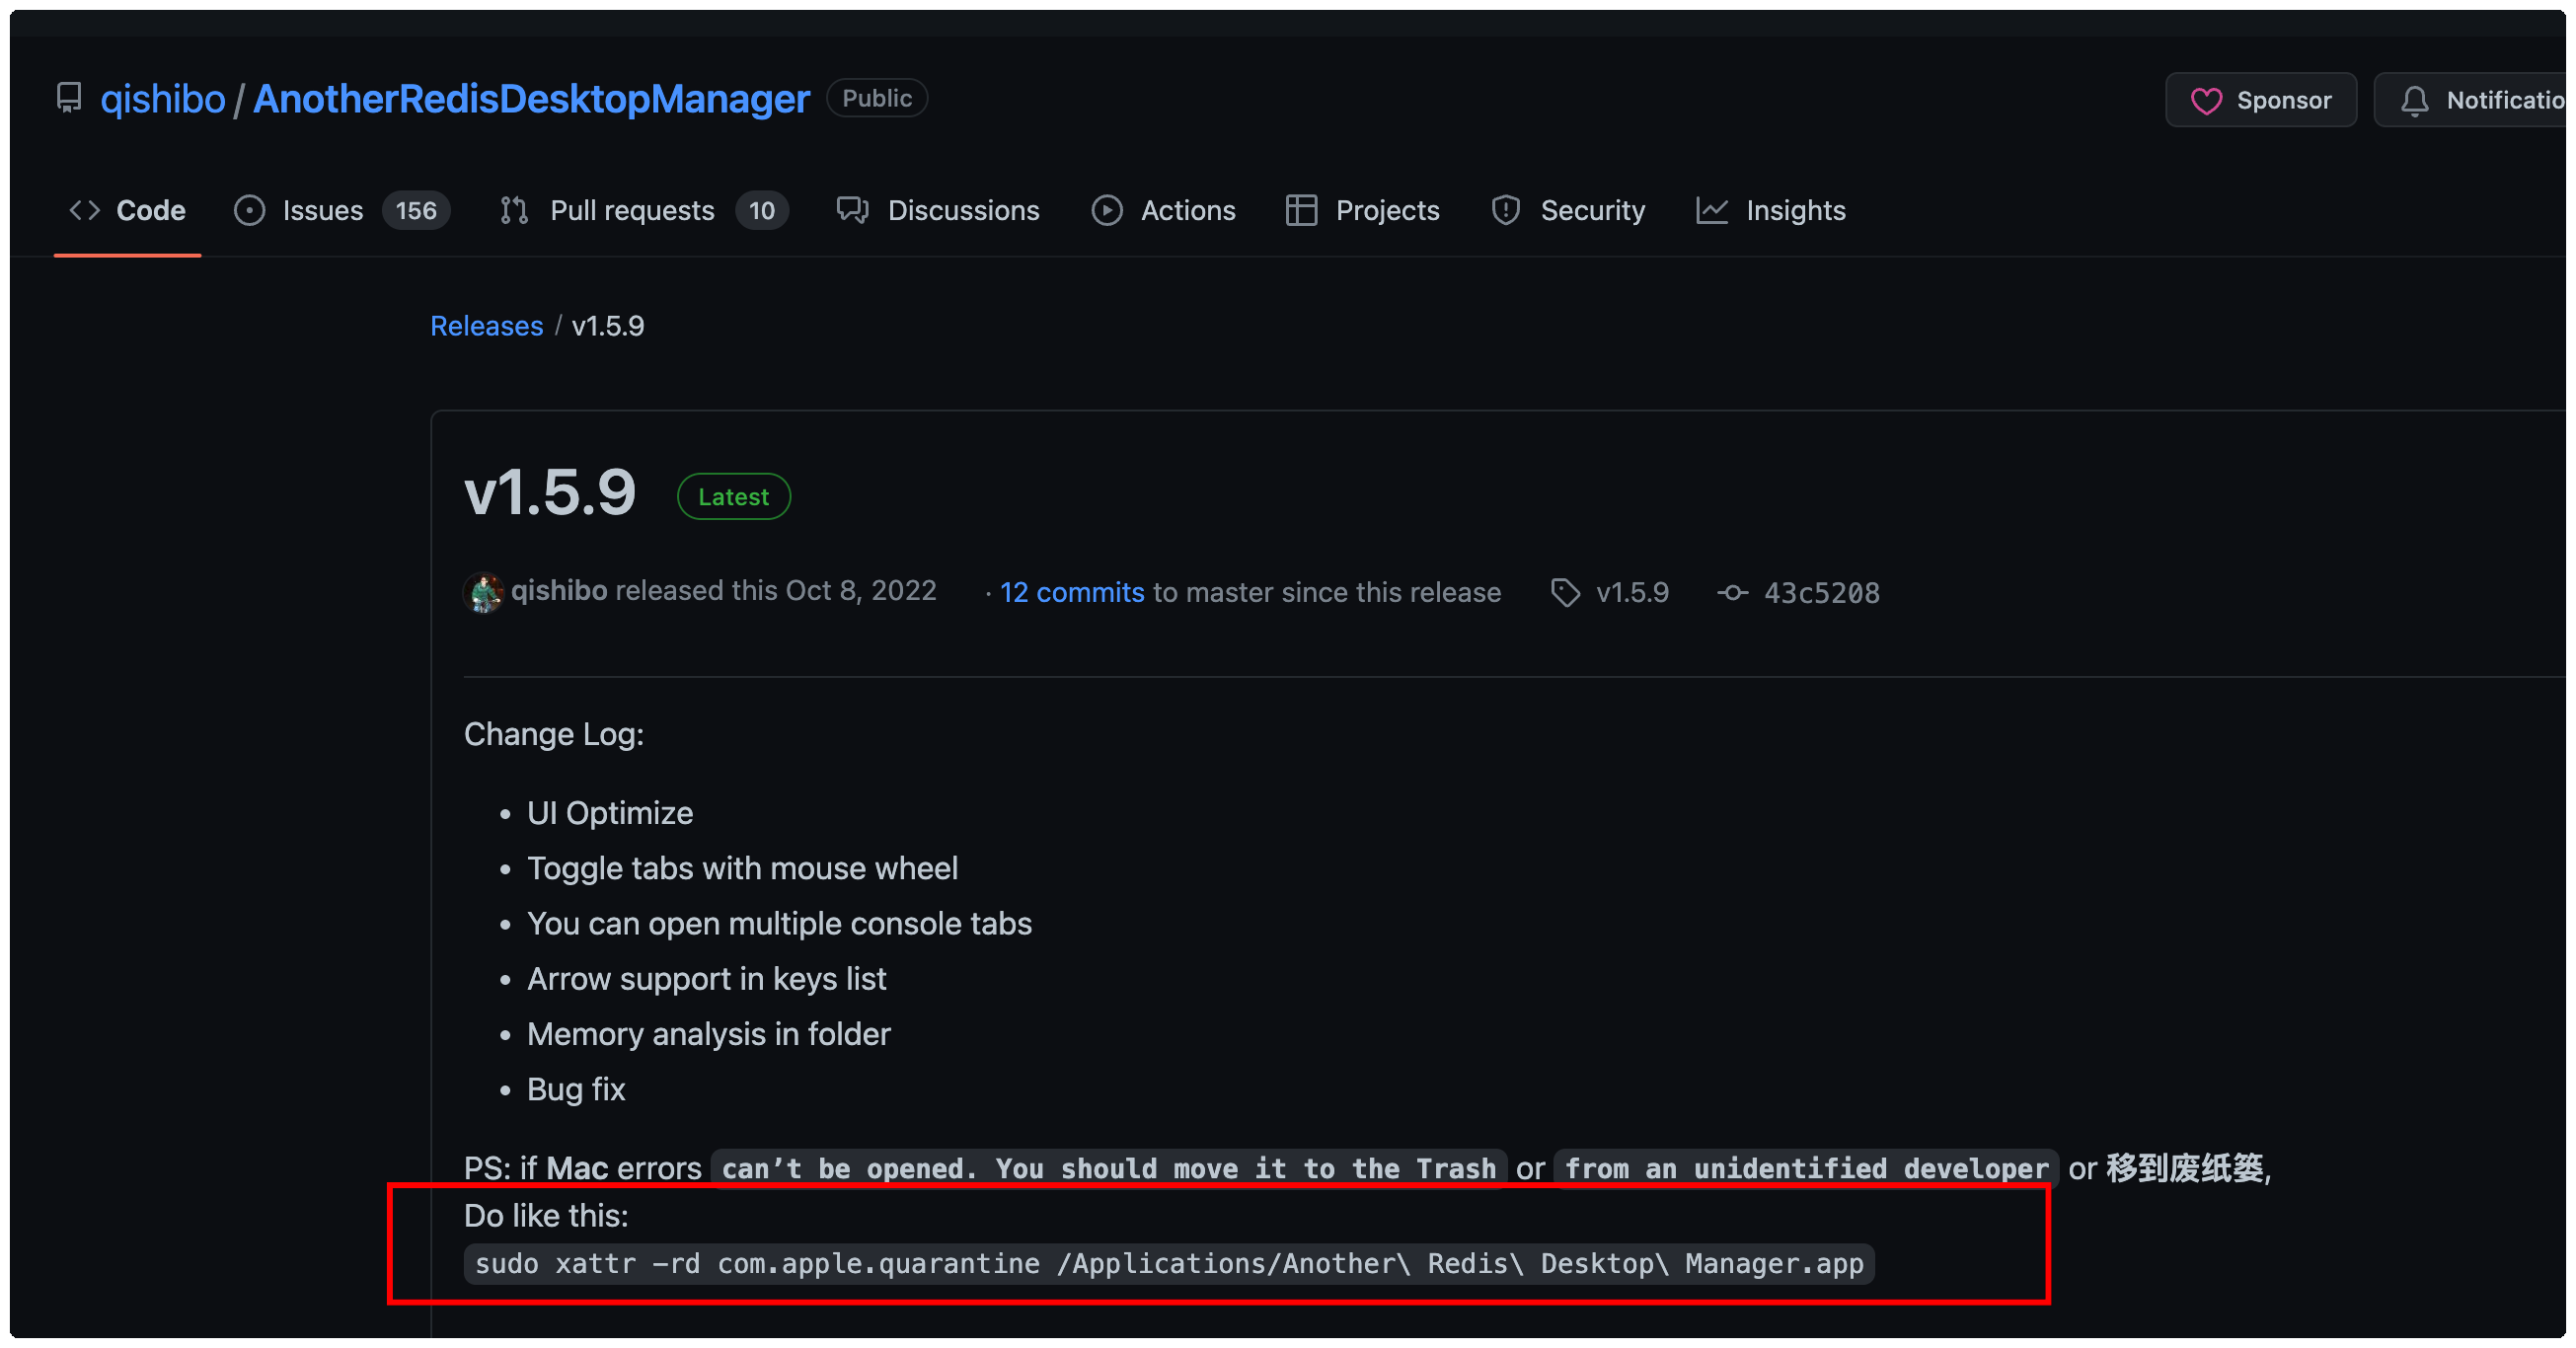This screenshot has width=2576, height=1348.
Task: Click the tag icon beside v1.5.9
Action: [1565, 592]
